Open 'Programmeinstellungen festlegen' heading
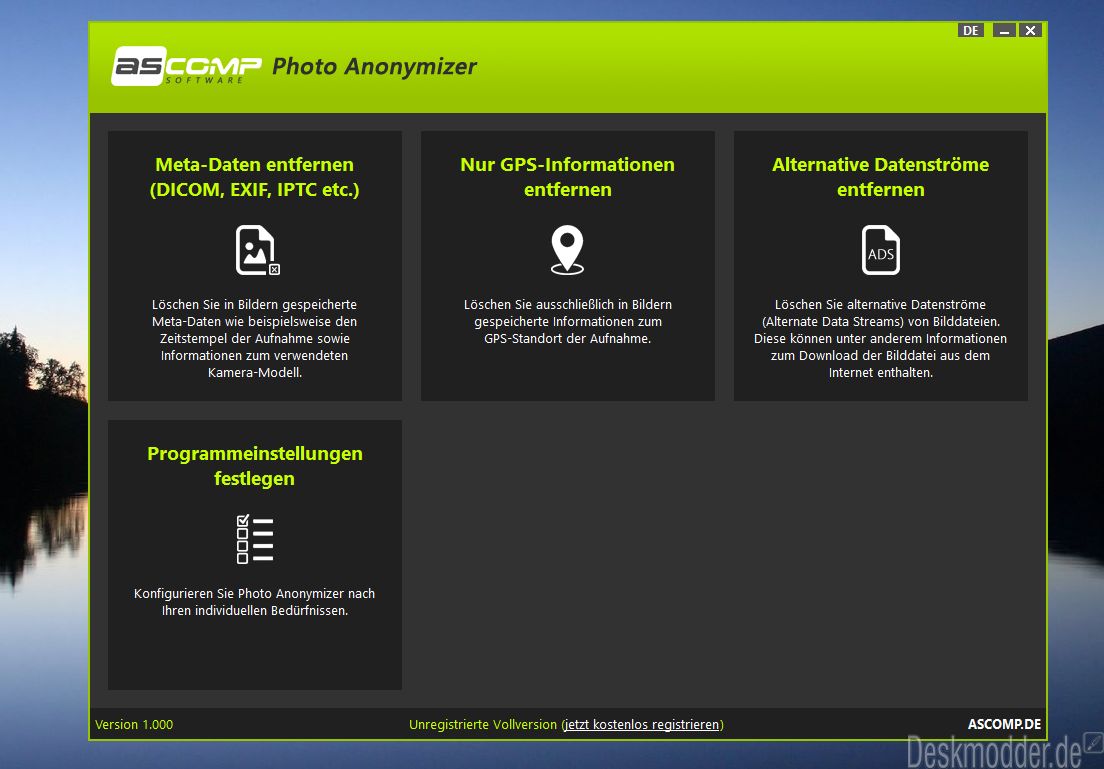This screenshot has width=1104, height=769. 255,465
